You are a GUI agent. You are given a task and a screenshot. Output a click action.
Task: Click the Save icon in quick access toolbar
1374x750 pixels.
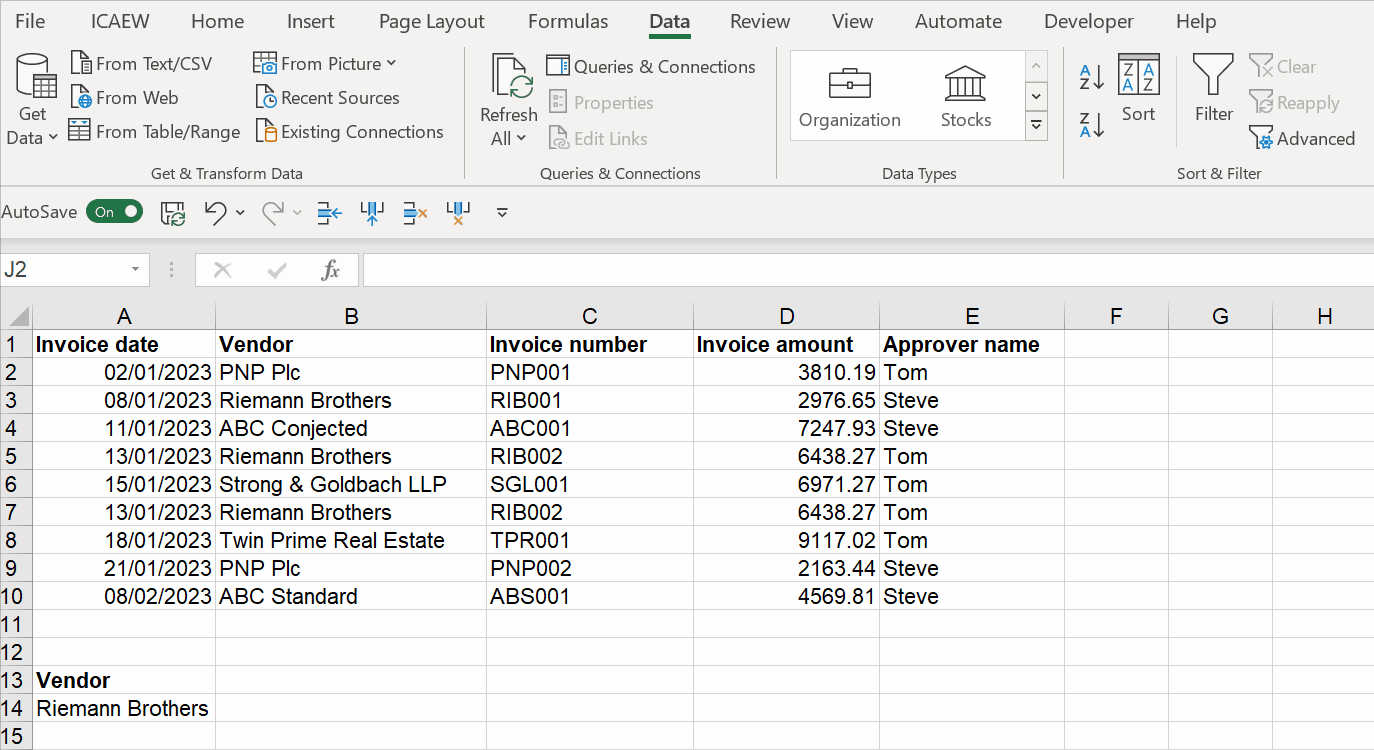pyautogui.click(x=173, y=212)
